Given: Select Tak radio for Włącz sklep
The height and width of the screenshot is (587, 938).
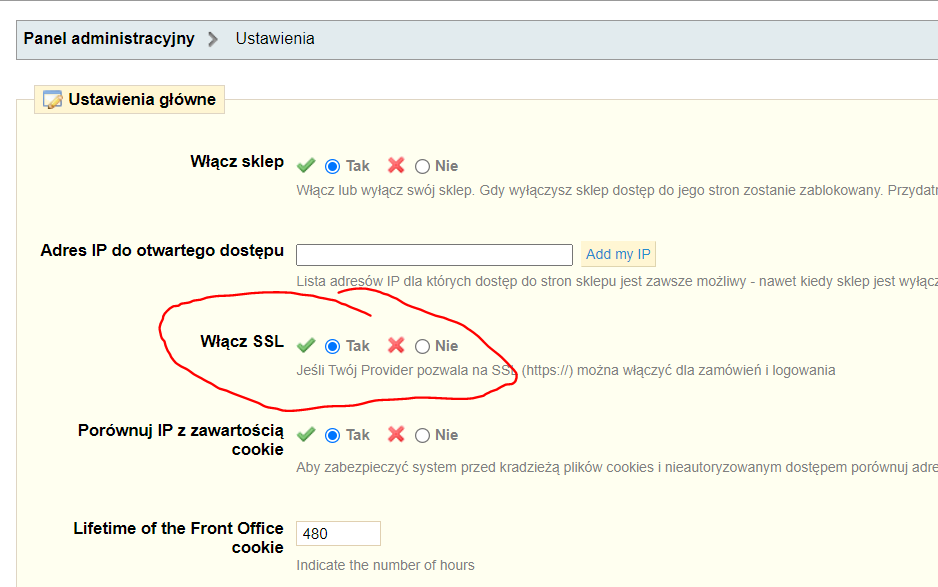Looking at the screenshot, I should (x=333, y=166).
